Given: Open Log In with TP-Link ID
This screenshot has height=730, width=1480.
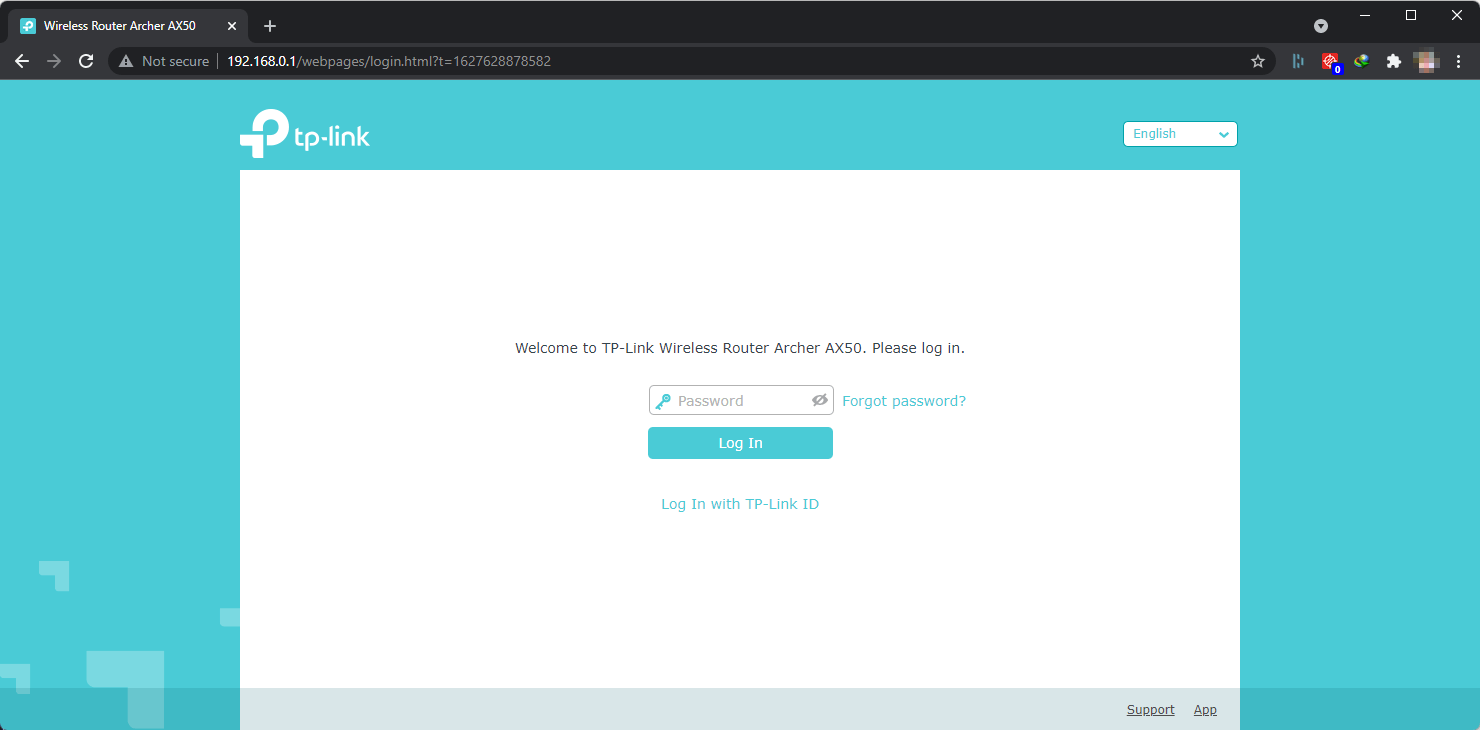Looking at the screenshot, I should click(740, 504).
